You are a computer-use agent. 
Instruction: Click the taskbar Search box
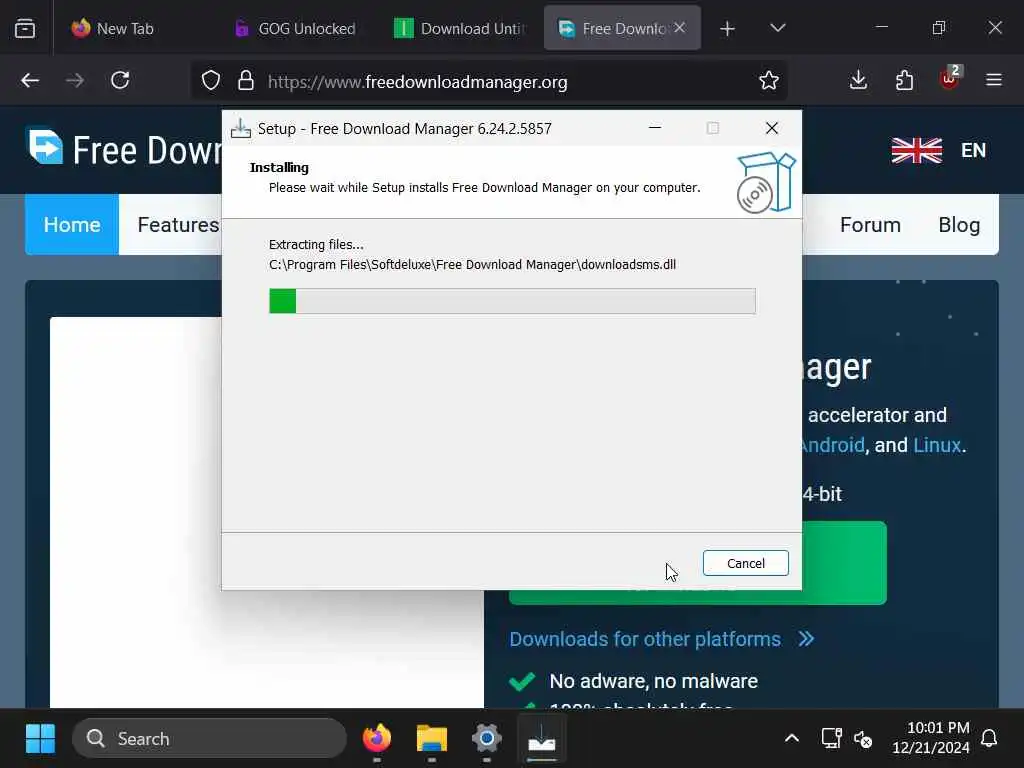[209, 739]
